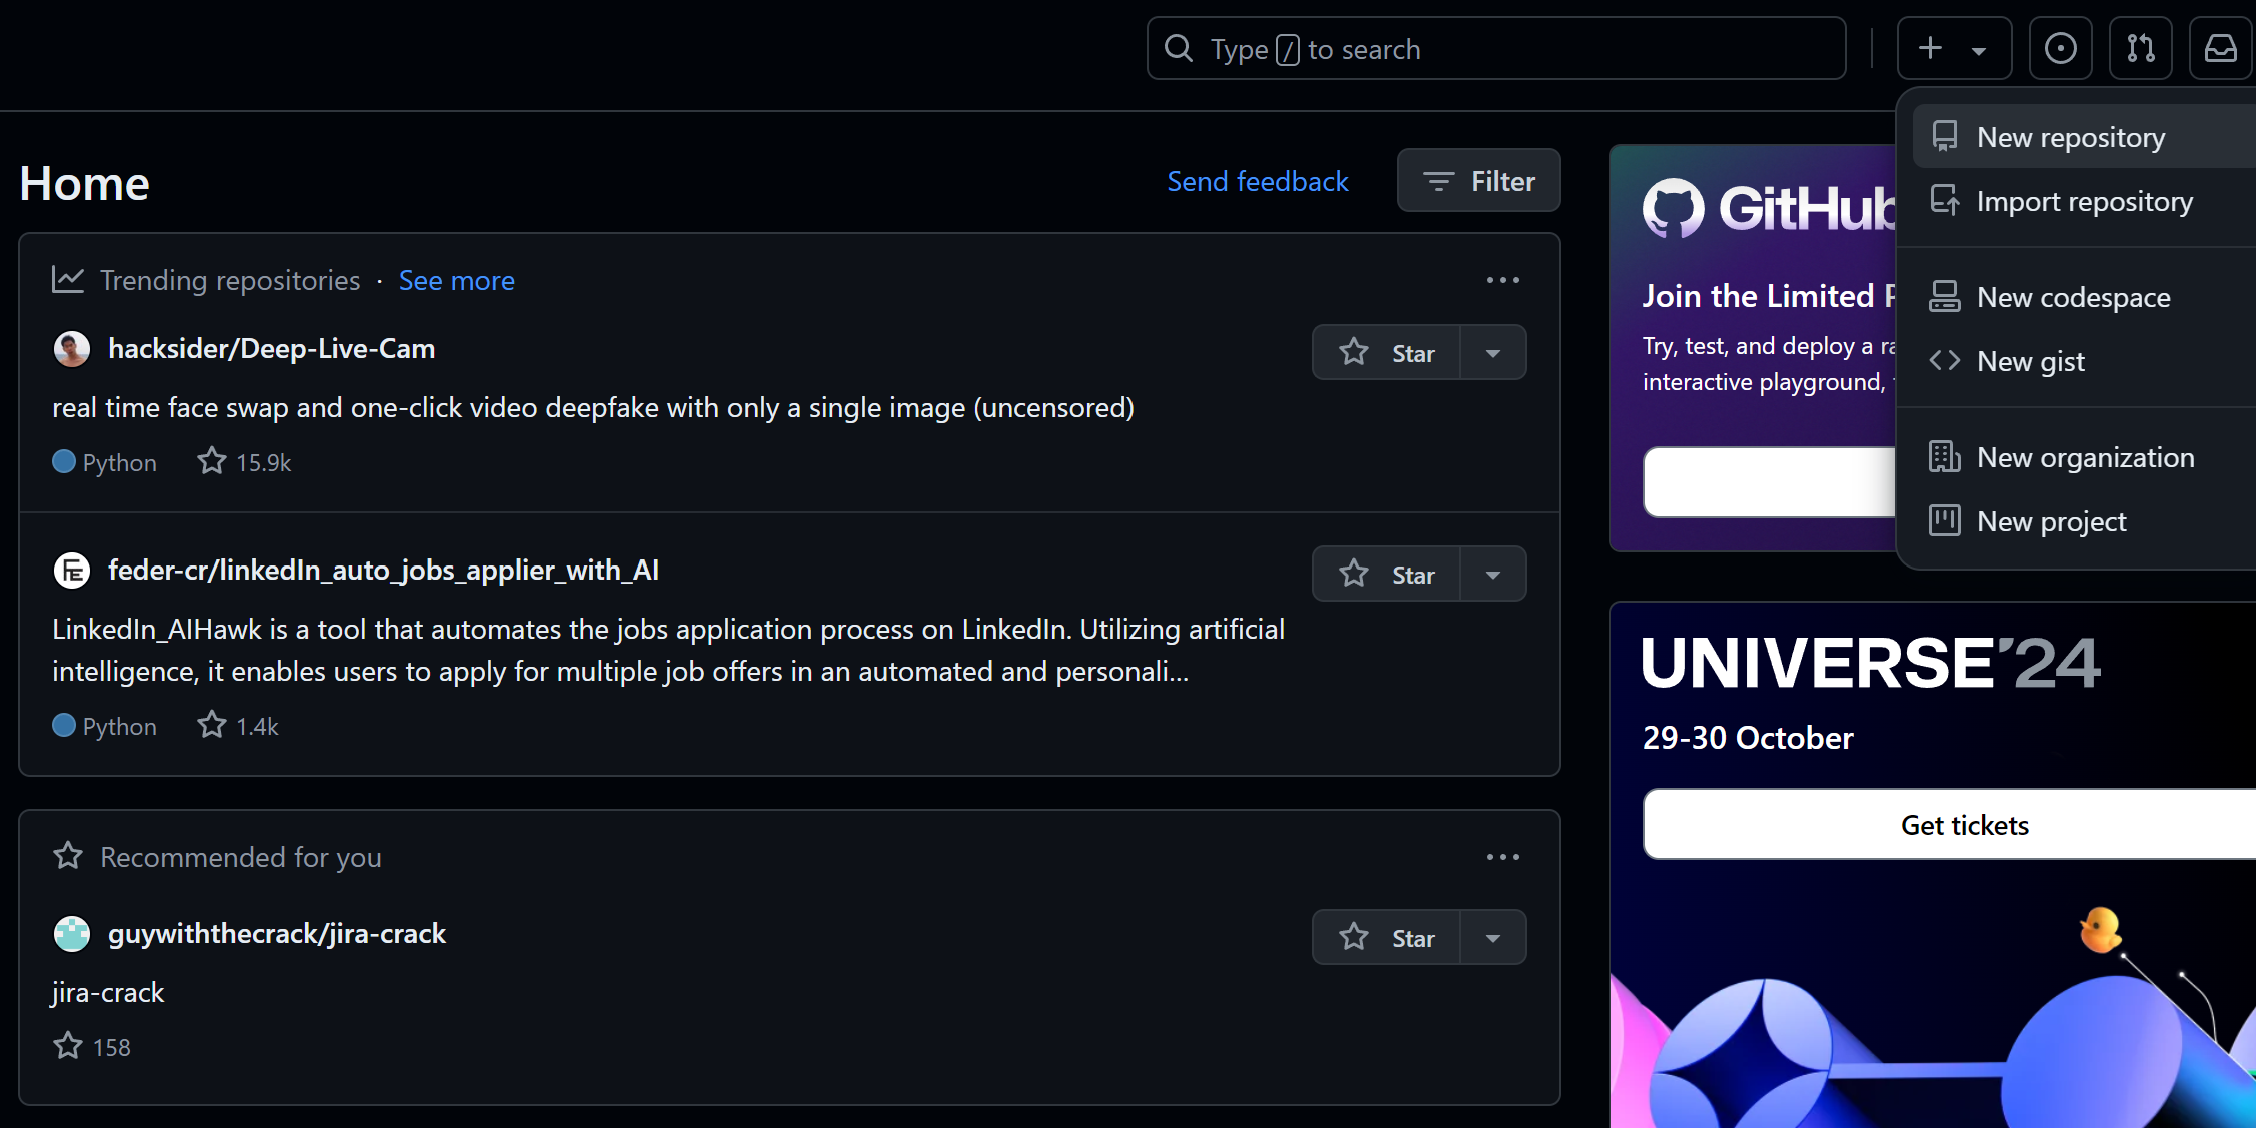Click the white button in GitHub banner
Image resolution: width=2256 pixels, height=1128 pixels.
pos(1769,482)
